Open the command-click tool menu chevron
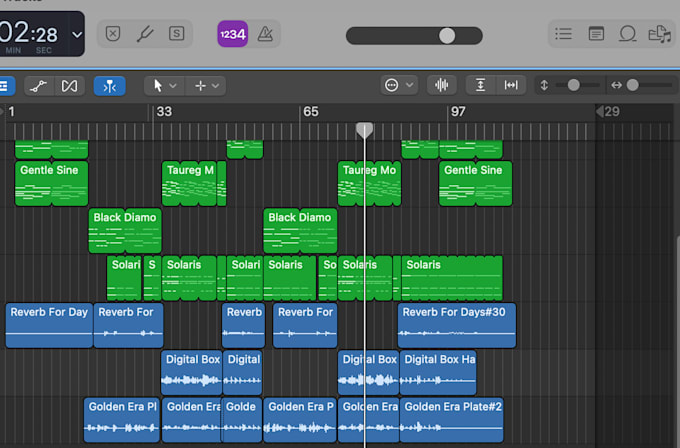The height and width of the screenshot is (448, 680). [x=216, y=86]
